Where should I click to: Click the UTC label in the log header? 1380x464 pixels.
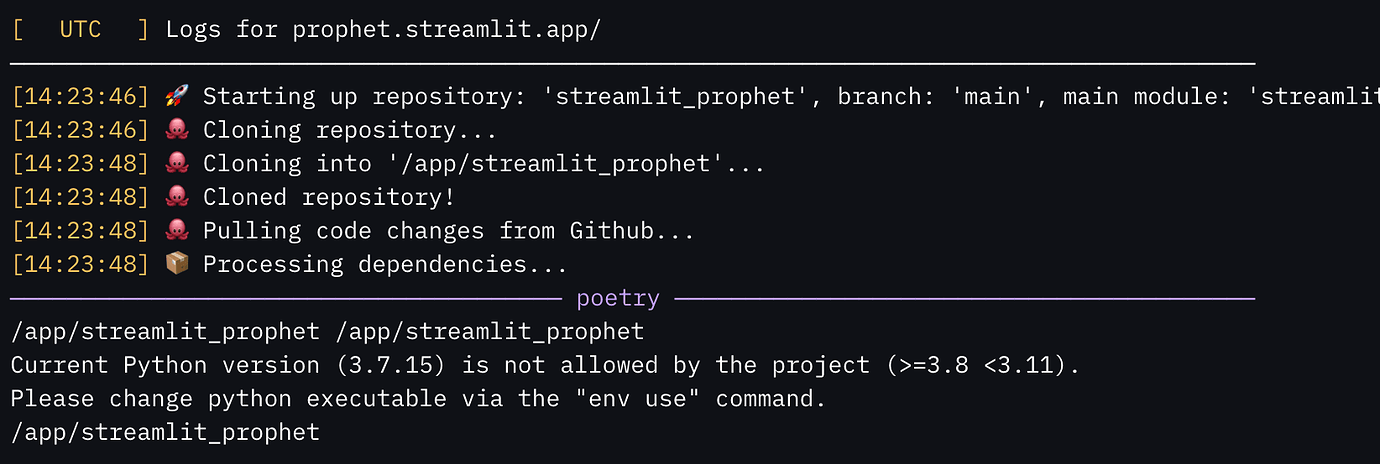tap(80, 30)
